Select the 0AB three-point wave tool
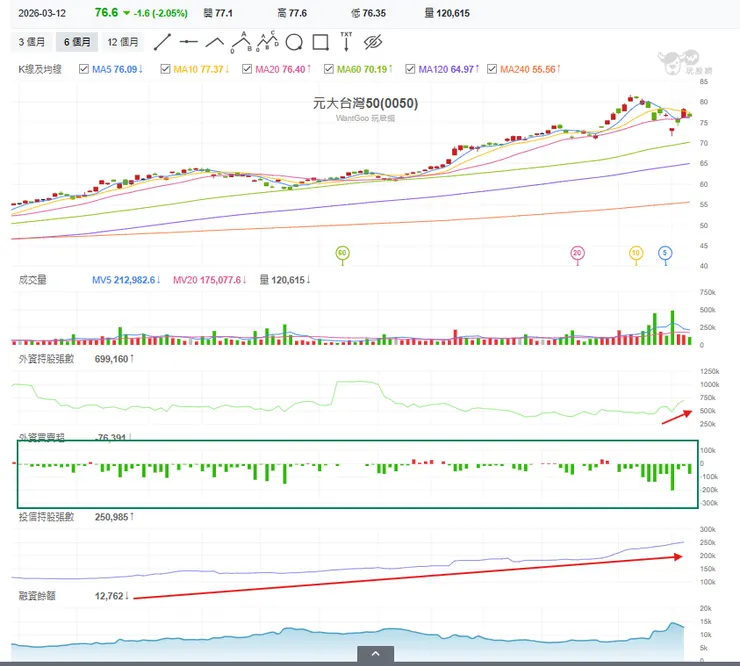The width and height of the screenshot is (740, 666). coord(241,42)
